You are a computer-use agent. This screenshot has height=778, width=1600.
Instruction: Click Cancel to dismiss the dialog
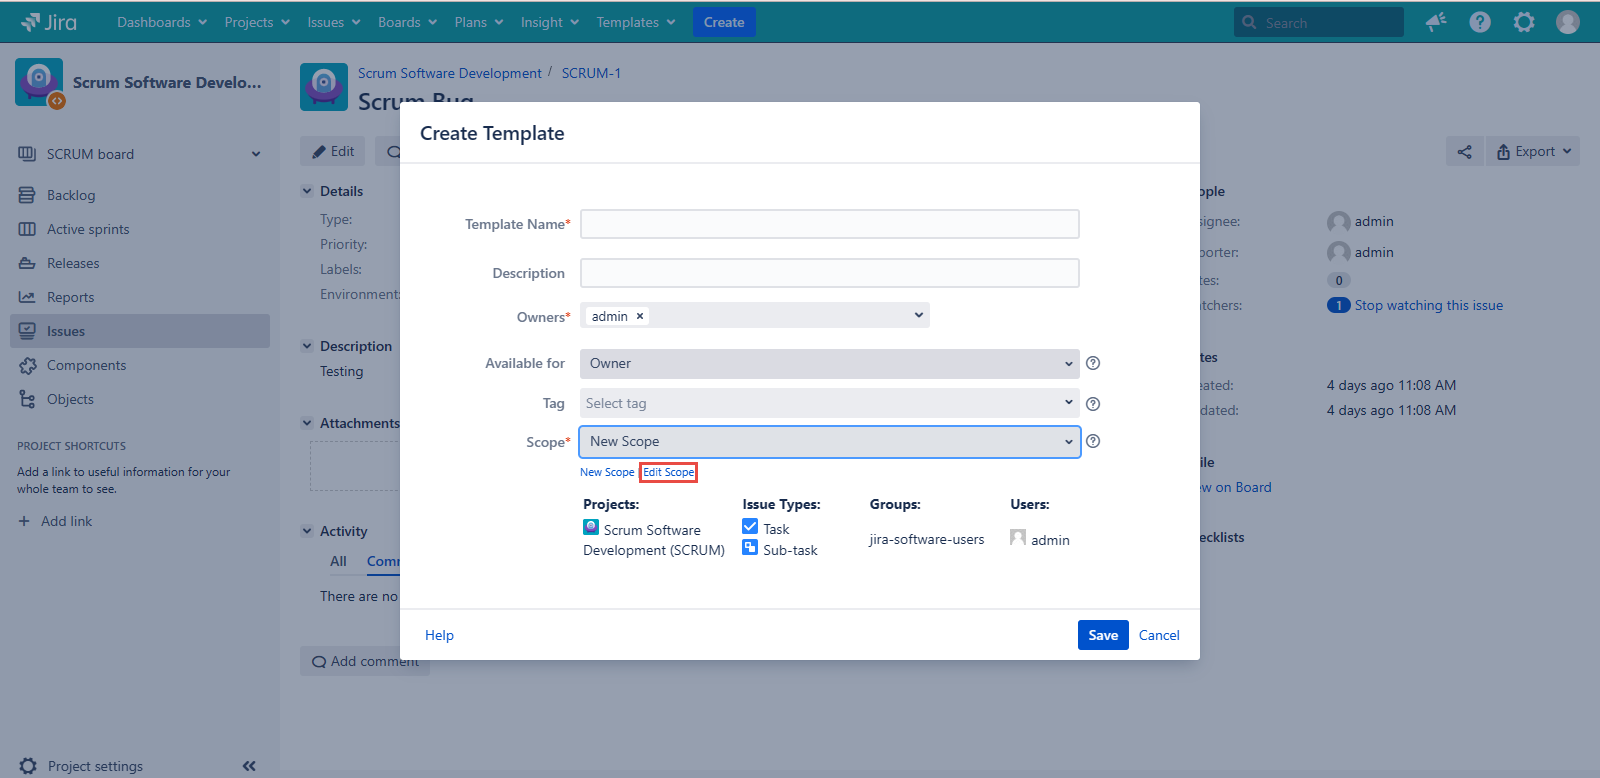(x=1159, y=635)
